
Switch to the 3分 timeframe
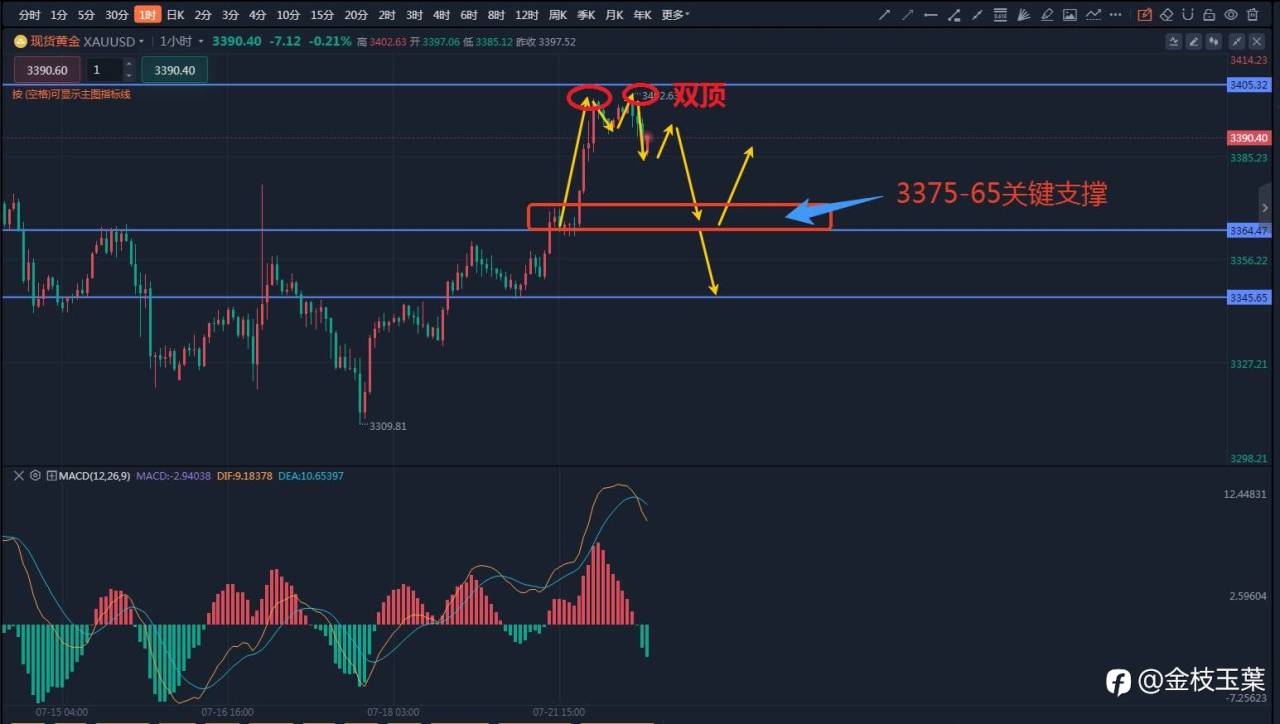pyautogui.click(x=230, y=15)
